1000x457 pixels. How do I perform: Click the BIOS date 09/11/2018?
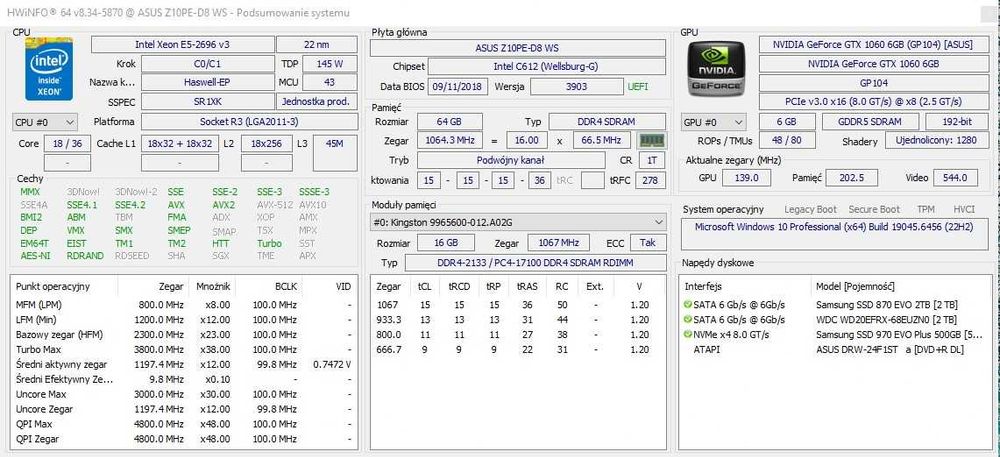point(458,87)
